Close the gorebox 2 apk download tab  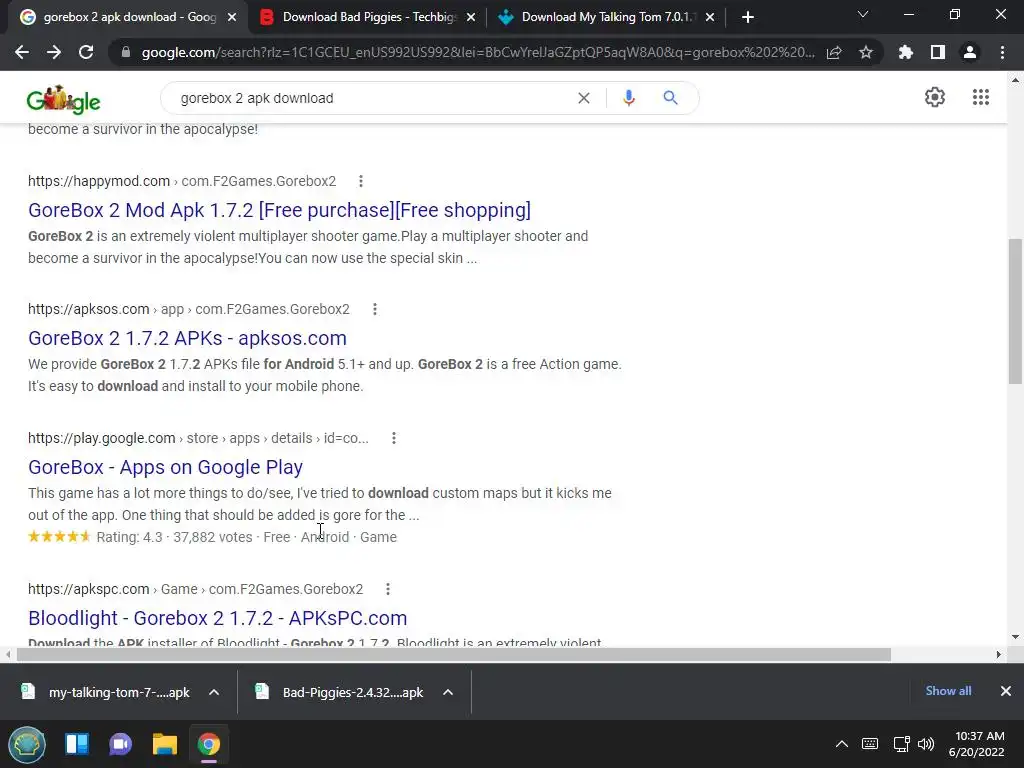tap(232, 18)
